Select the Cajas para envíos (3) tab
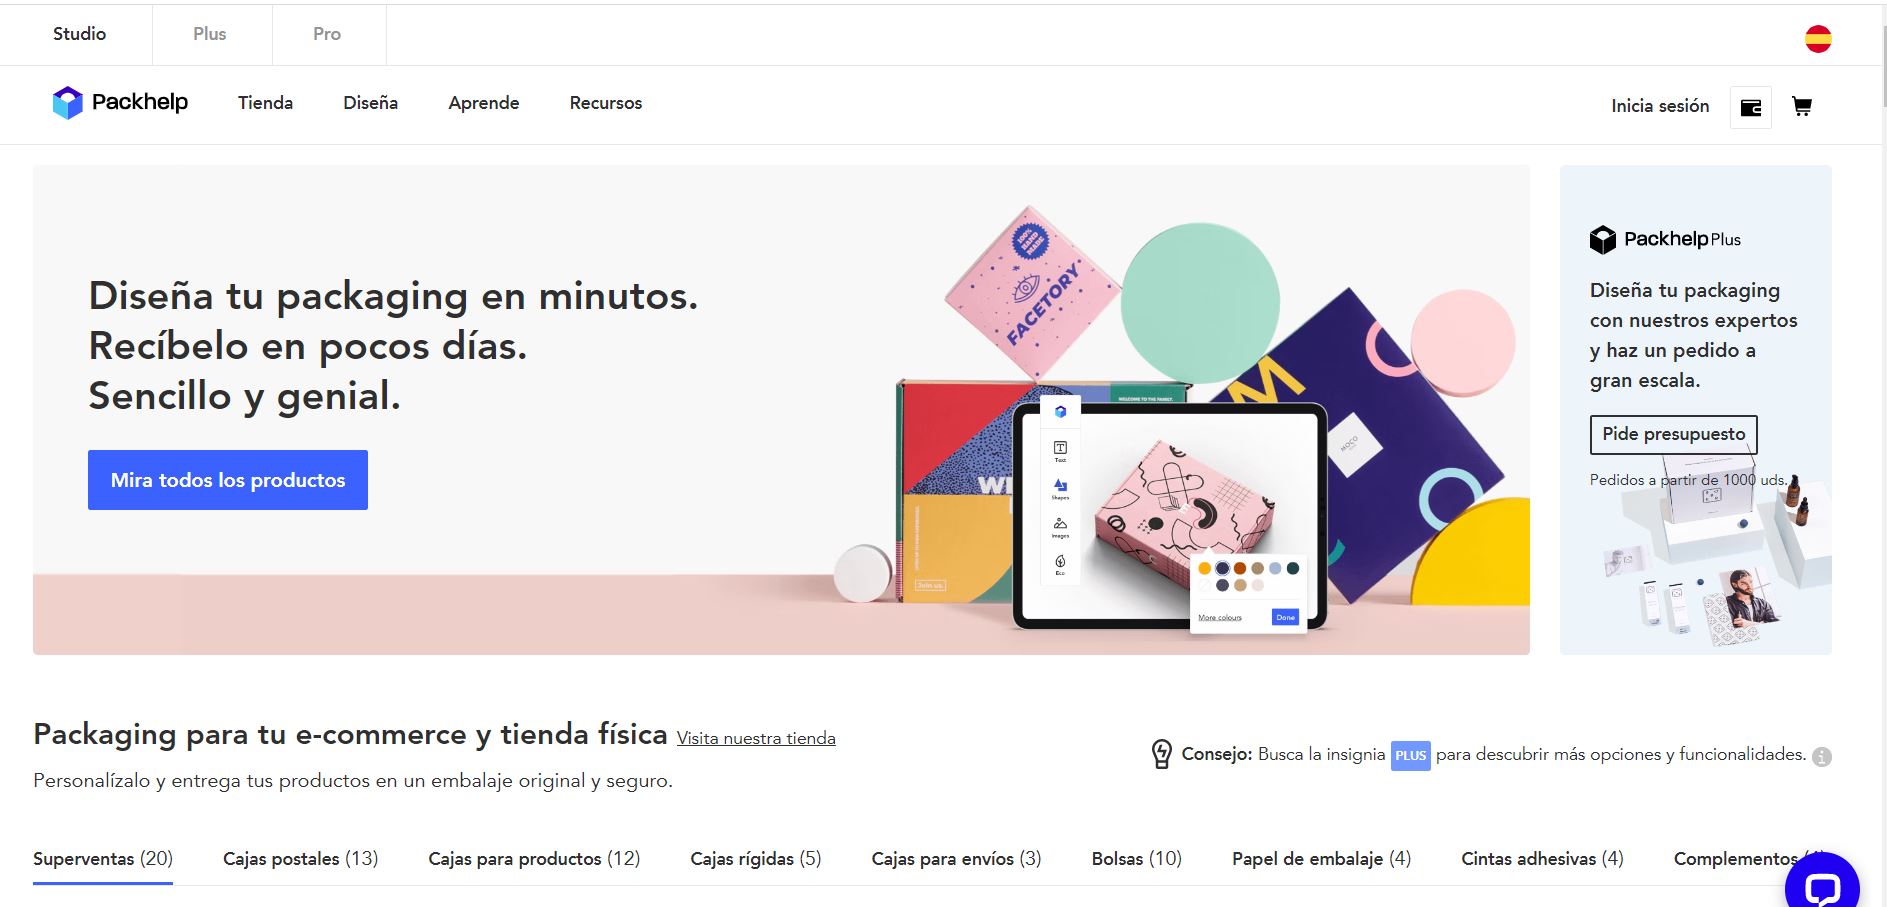 pyautogui.click(x=956, y=859)
